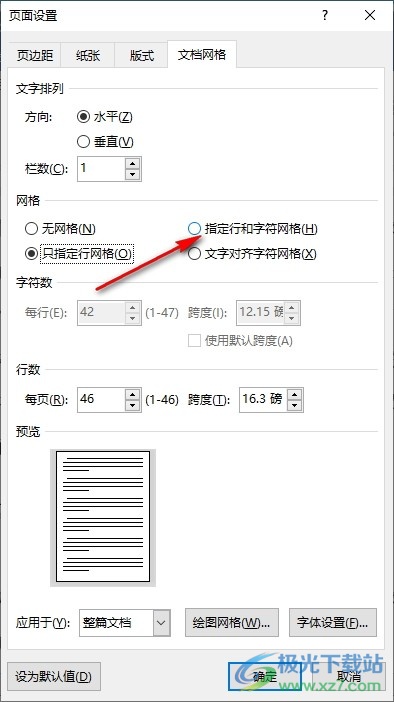Click the help question mark icon
The height and width of the screenshot is (702, 394).
(x=325, y=16)
